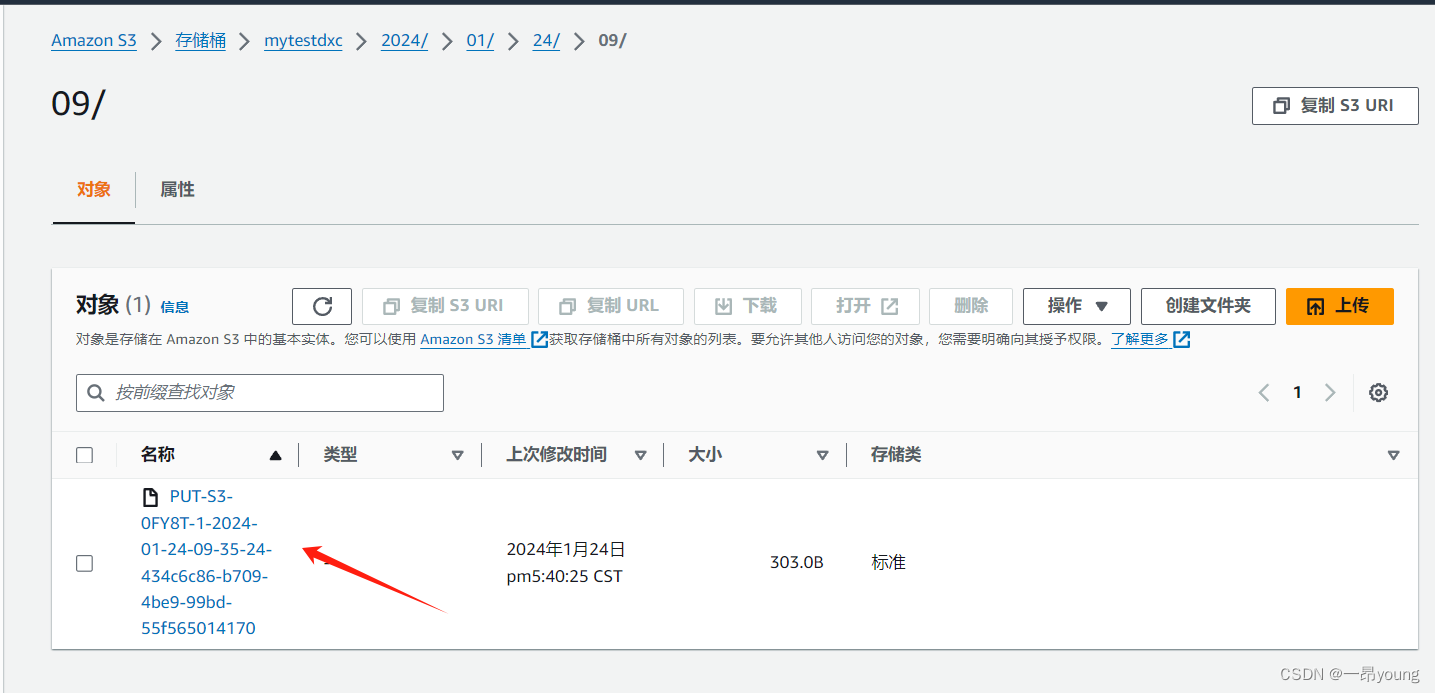Switch to the 属性 tab
Viewport: 1435px width, 693px height.
[177, 189]
